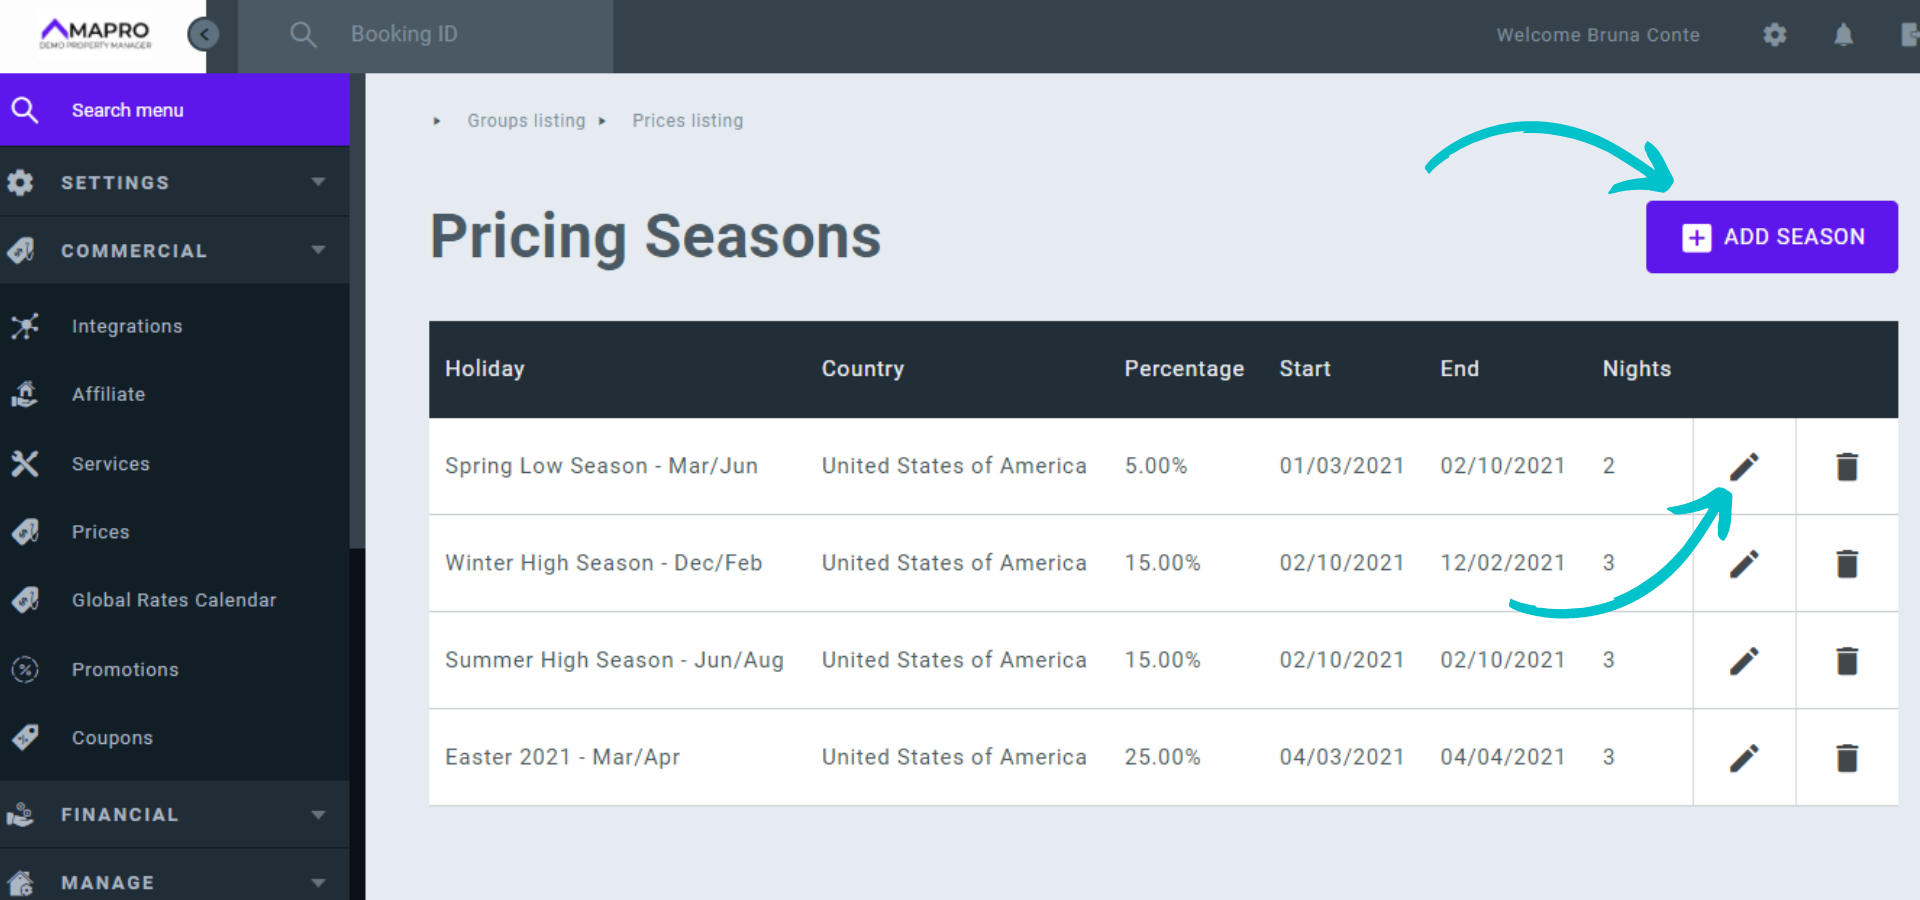The image size is (1920, 900).
Task: Open the Prices listing breadcrumb
Action: click(x=687, y=120)
